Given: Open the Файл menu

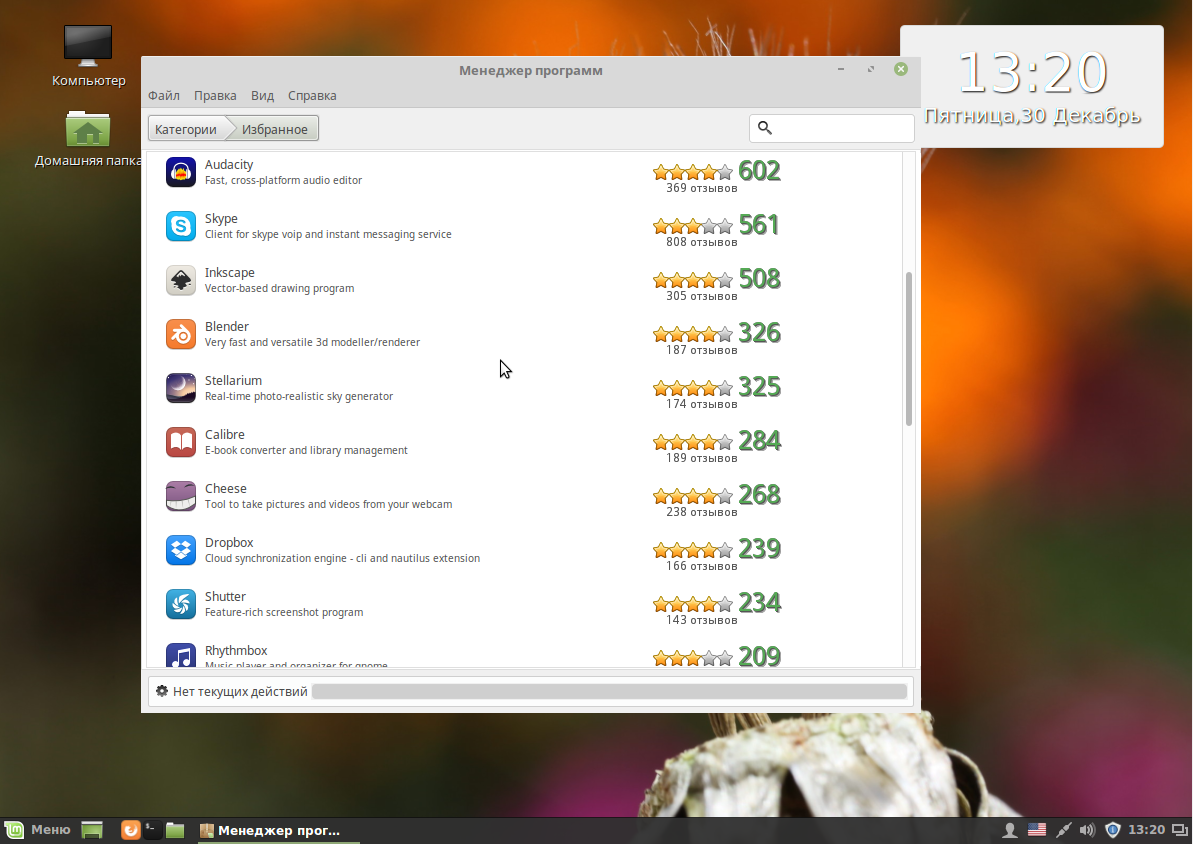Looking at the screenshot, I should pyautogui.click(x=163, y=95).
